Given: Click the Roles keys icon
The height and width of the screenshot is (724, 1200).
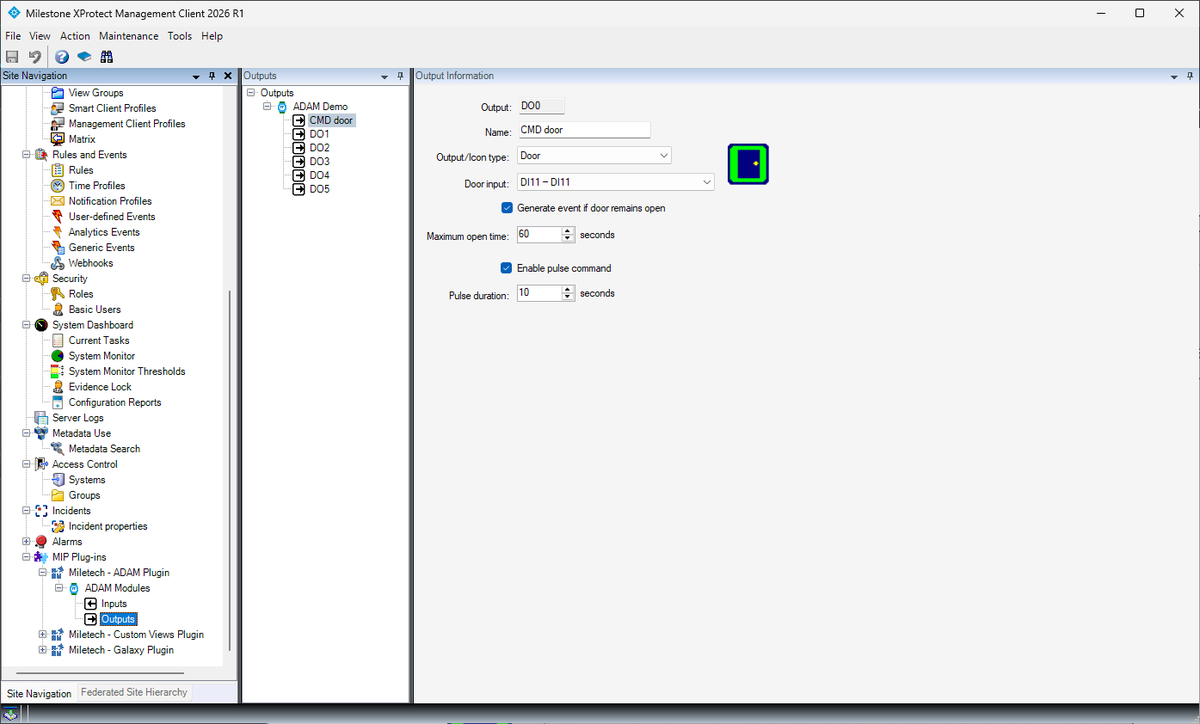Looking at the screenshot, I should point(57,294).
